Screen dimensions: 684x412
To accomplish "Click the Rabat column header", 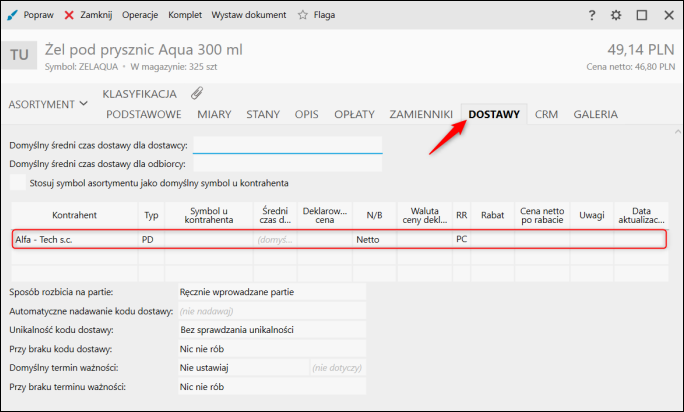I will pos(492,215).
